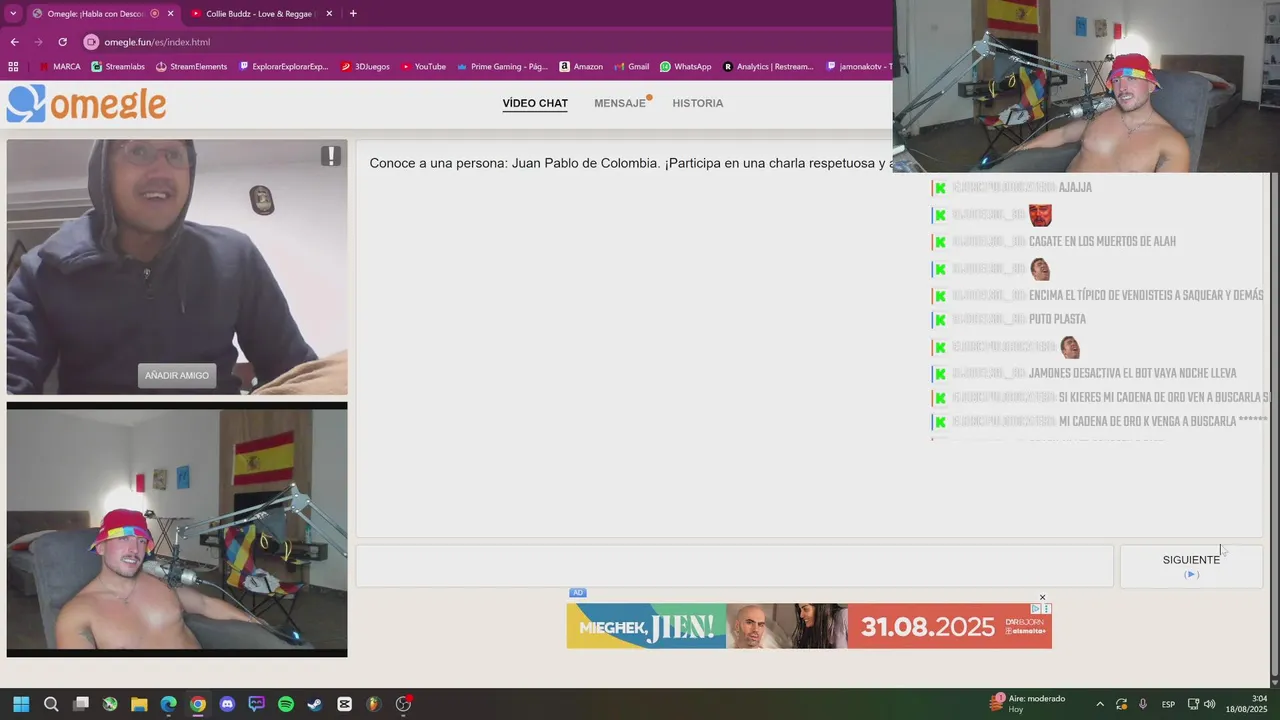Go back with the browser back arrow
Image resolution: width=1280 pixels, height=720 pixels.
[14, 42]
